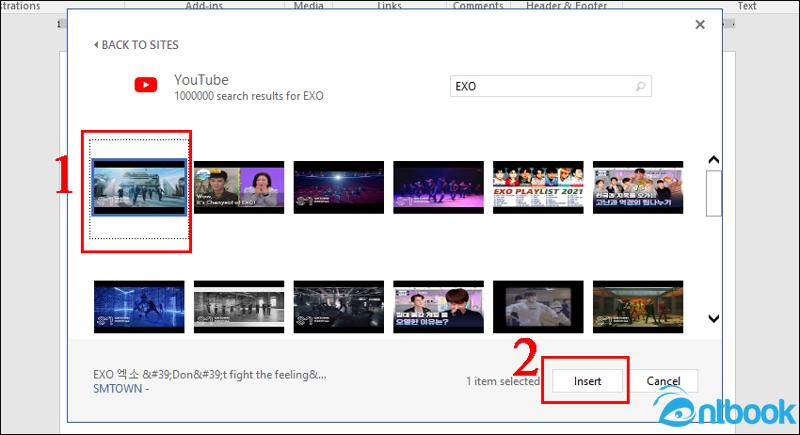
Task: Click the YouTube logo icon
Action: coord(146,85)
